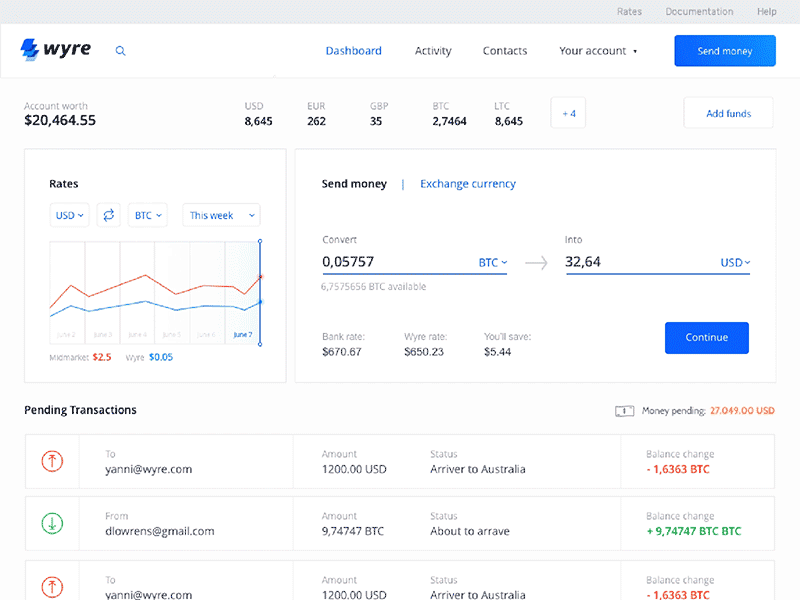Click the swap currencies icon in Rates

[109, 215]
